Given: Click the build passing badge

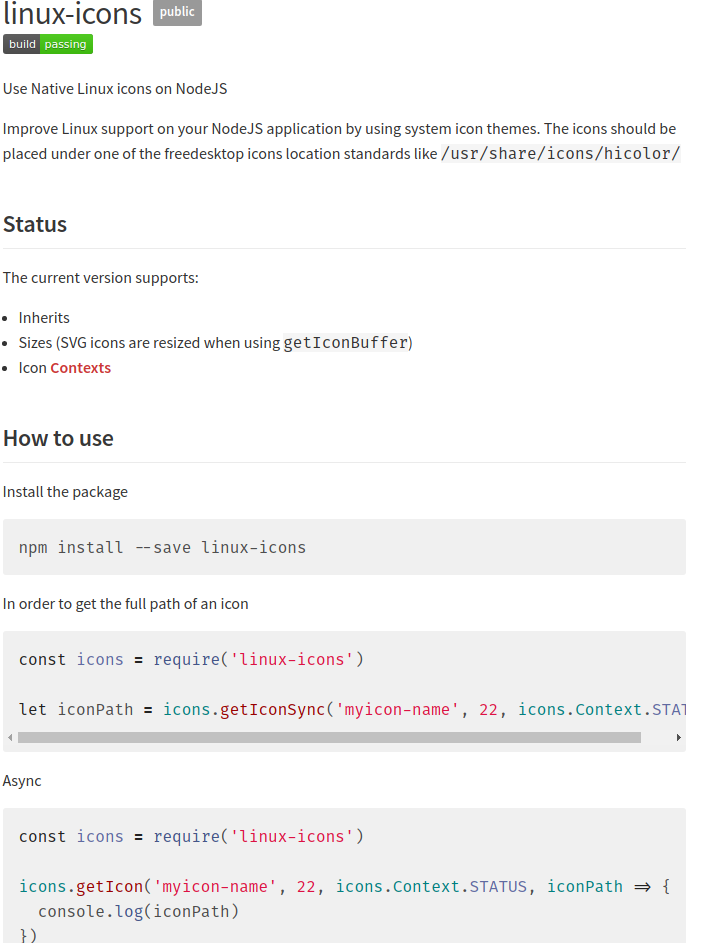Looking at the screenshot, I should coord(48,45).
